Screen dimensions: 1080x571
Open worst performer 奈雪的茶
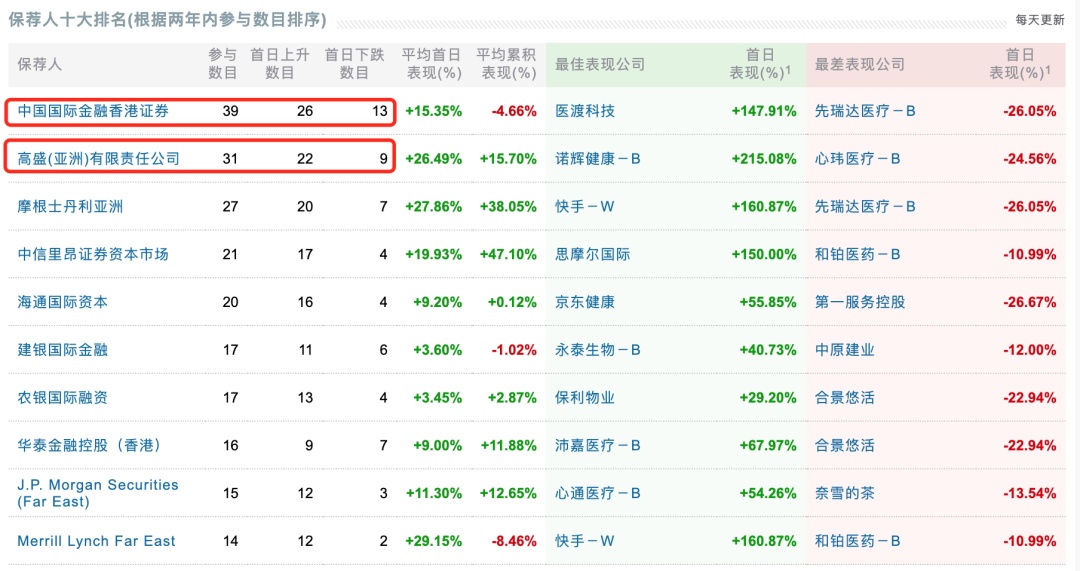pos(844,493)
